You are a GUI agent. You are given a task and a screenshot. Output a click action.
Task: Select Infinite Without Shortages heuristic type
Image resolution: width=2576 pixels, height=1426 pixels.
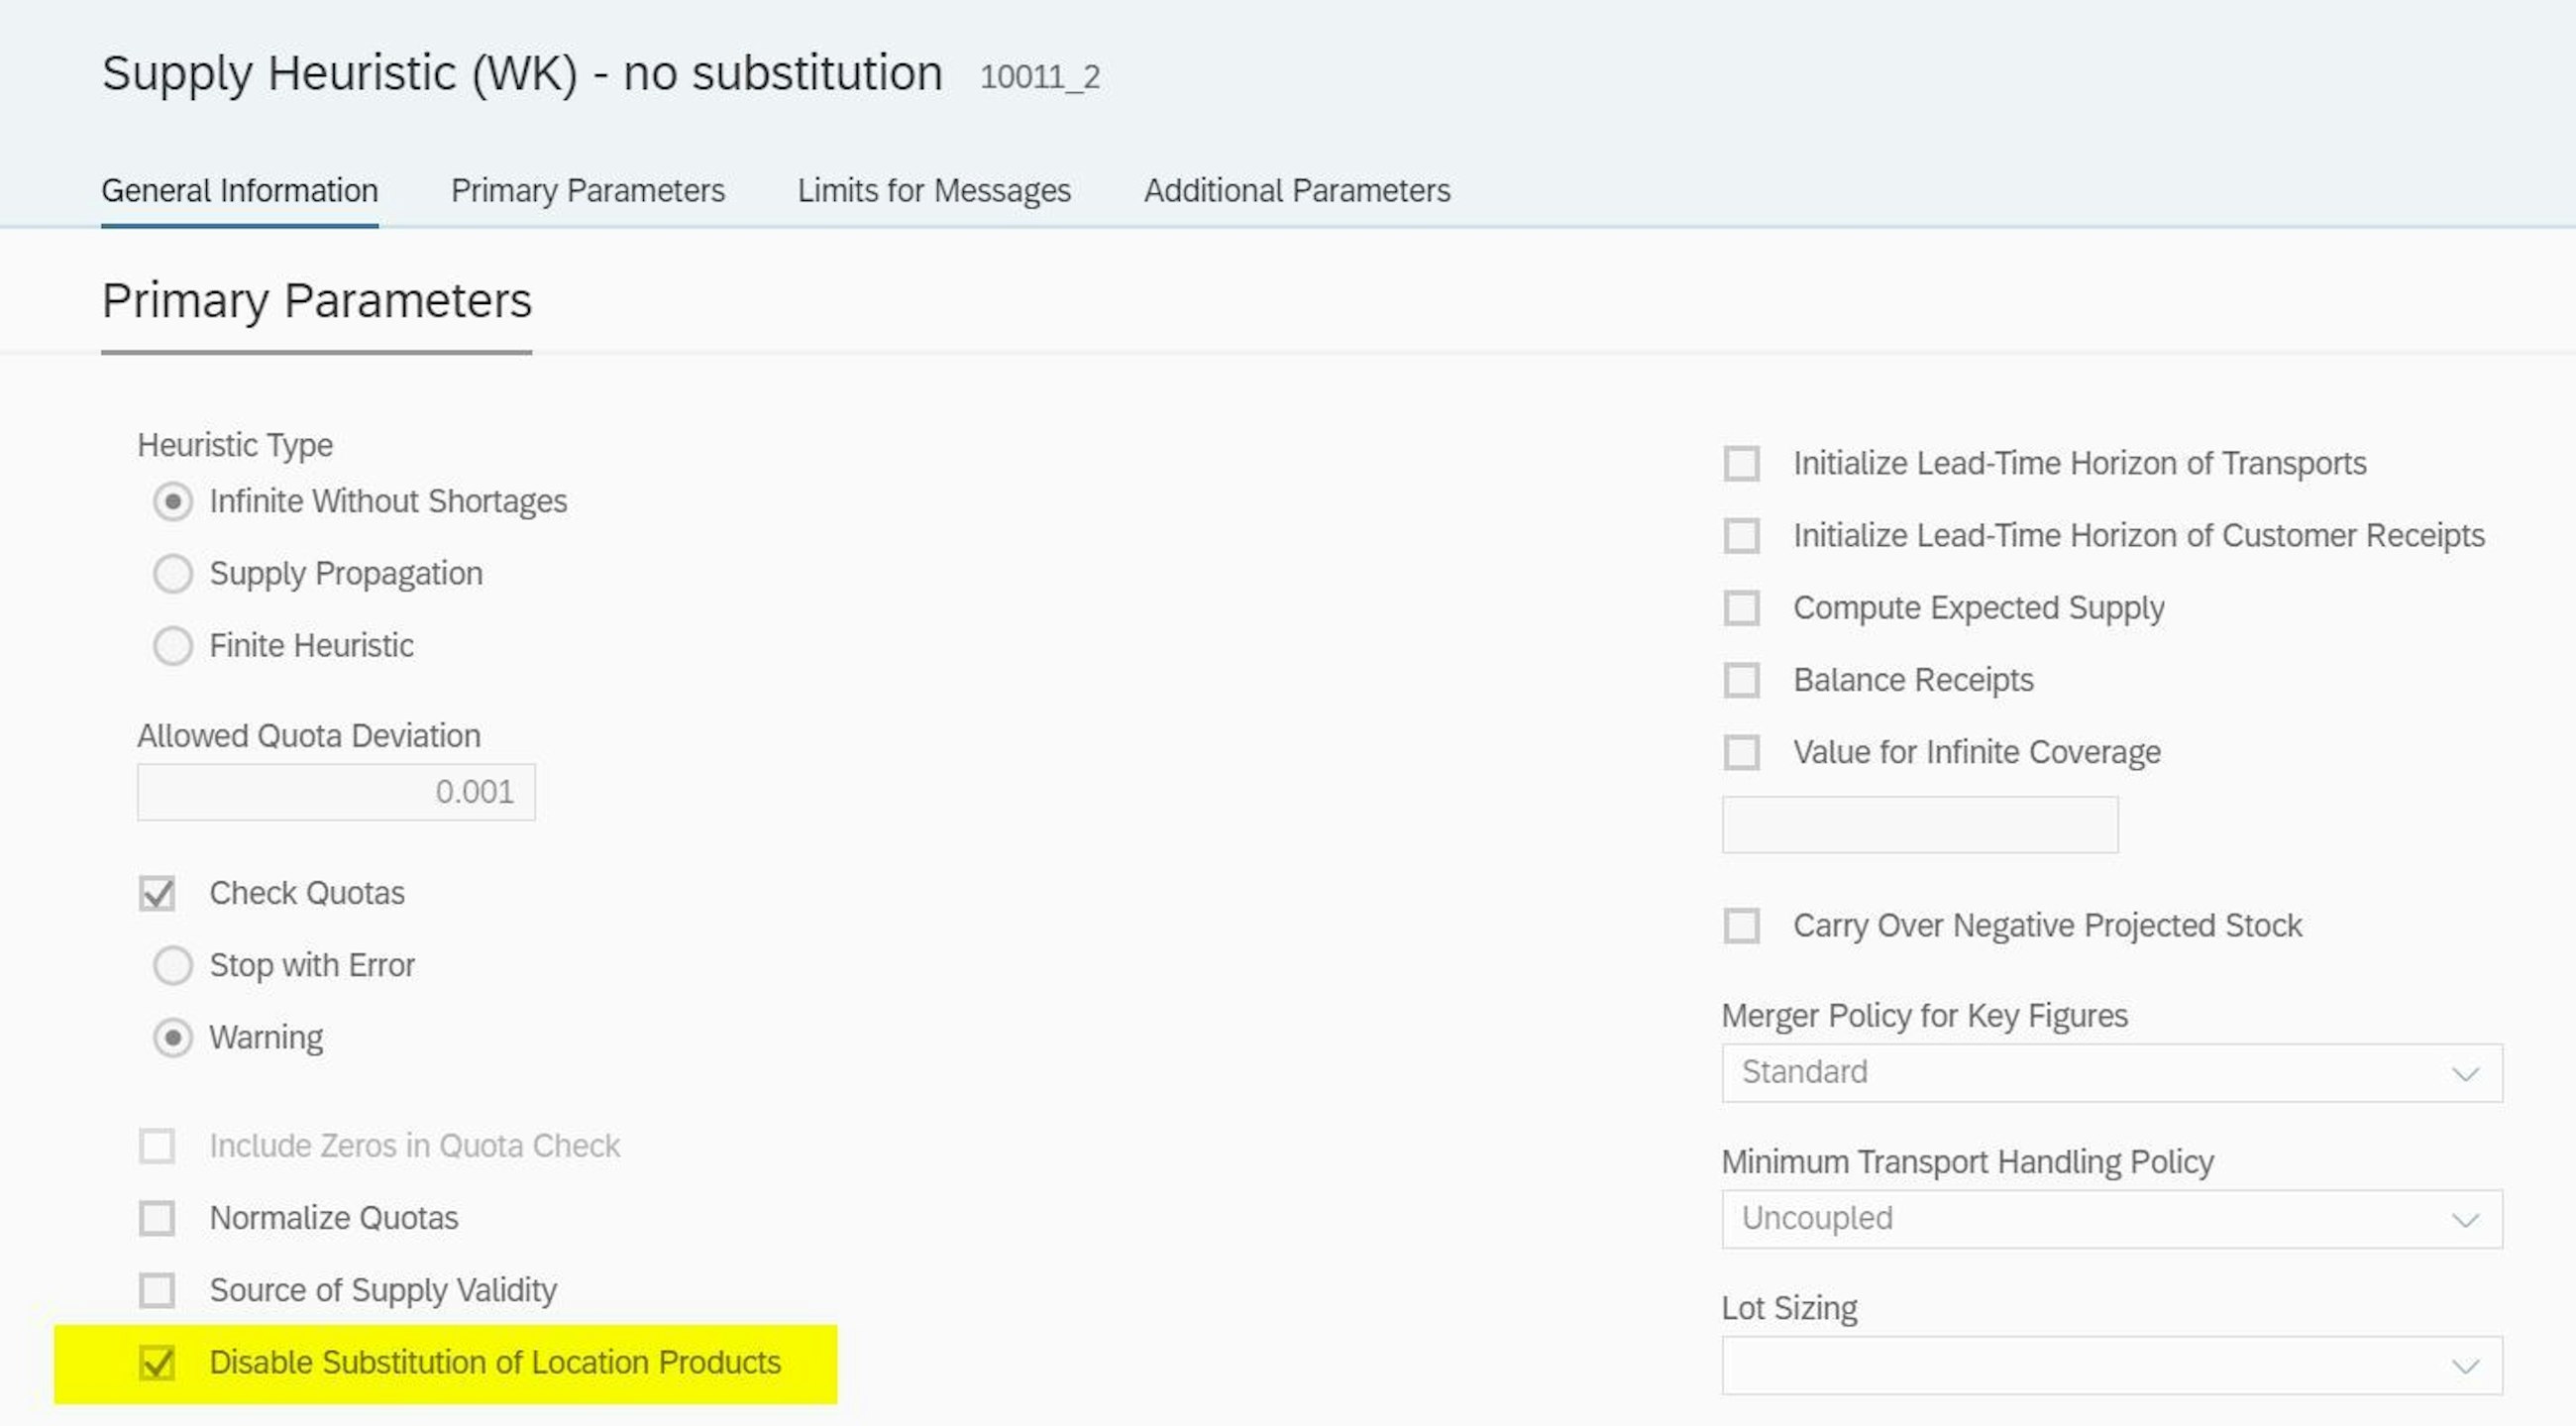[173, 500]
